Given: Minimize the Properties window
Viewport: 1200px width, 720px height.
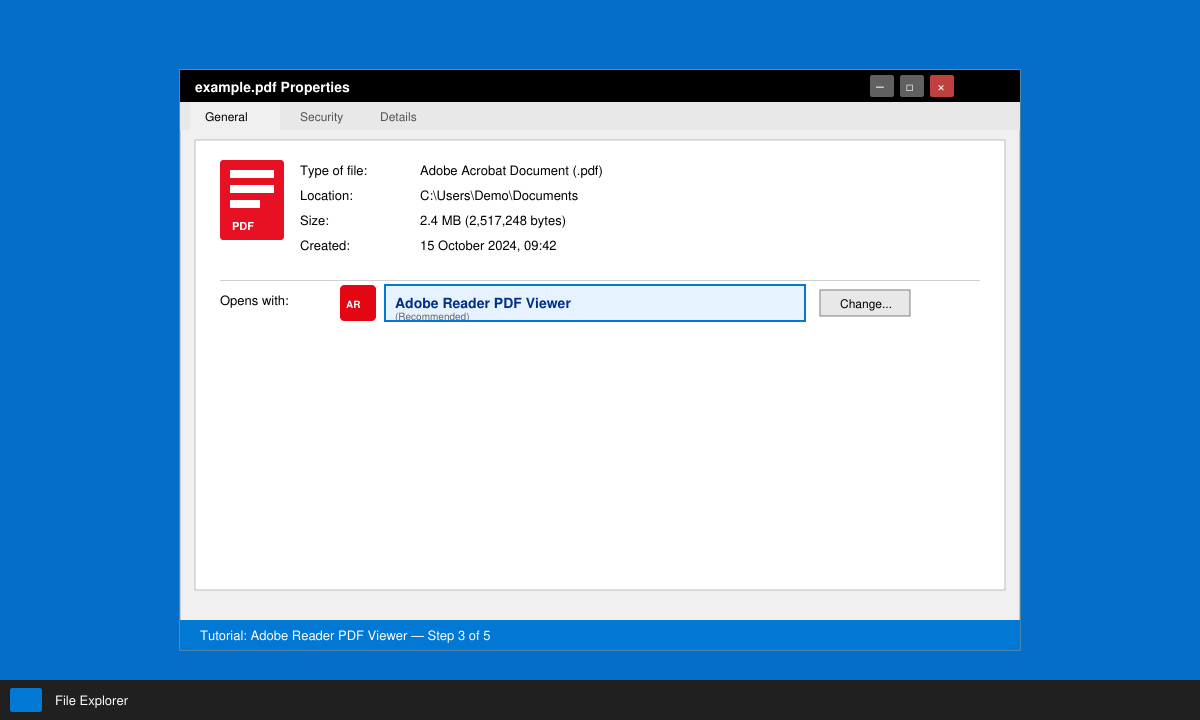Looking at the screenshot, I should (882, 86).
